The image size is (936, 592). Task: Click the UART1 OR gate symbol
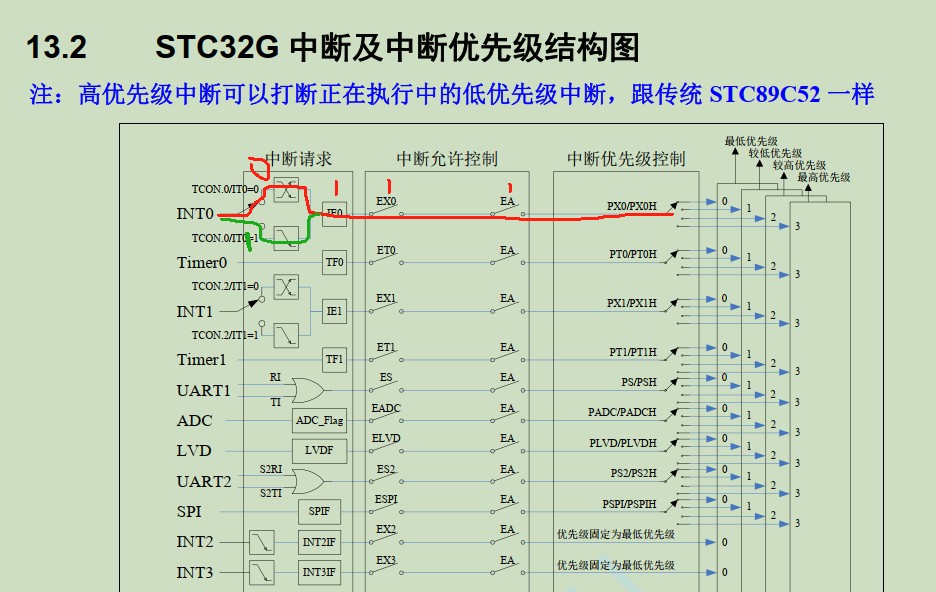tap(309, 390)
